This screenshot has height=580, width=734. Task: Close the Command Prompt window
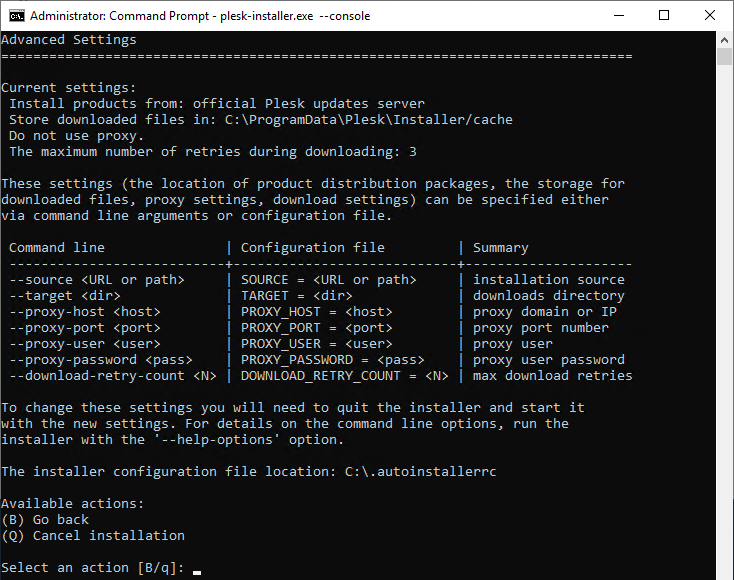710,16
